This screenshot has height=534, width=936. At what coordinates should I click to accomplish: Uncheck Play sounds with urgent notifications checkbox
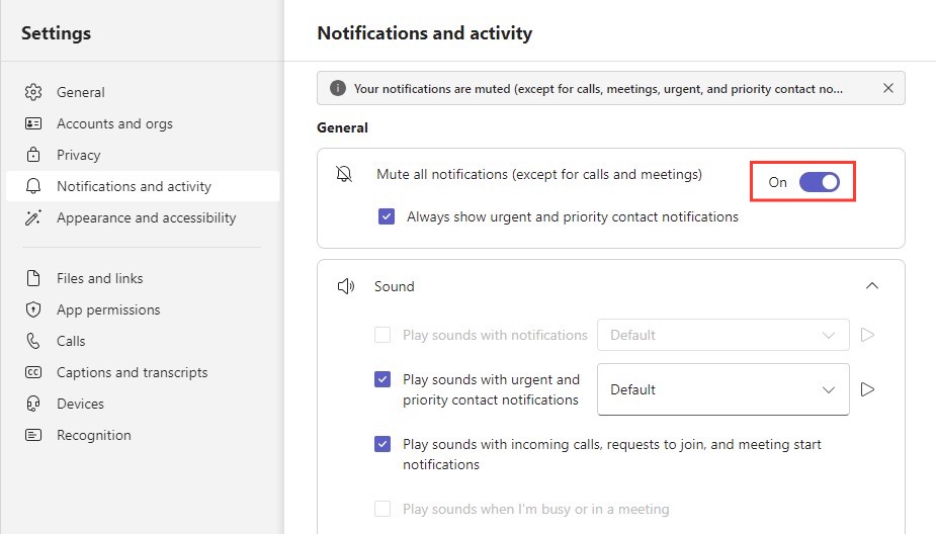[383, 380]
